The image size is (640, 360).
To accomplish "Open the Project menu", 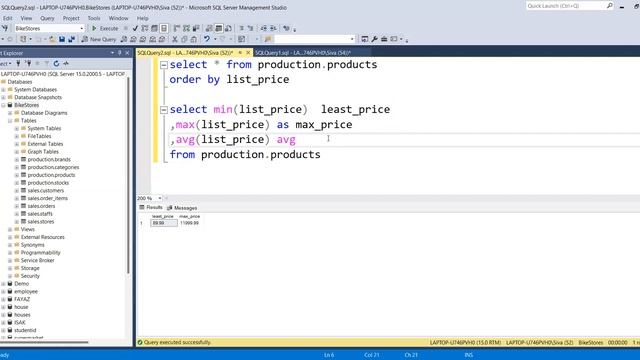I will tap(71, 18).
